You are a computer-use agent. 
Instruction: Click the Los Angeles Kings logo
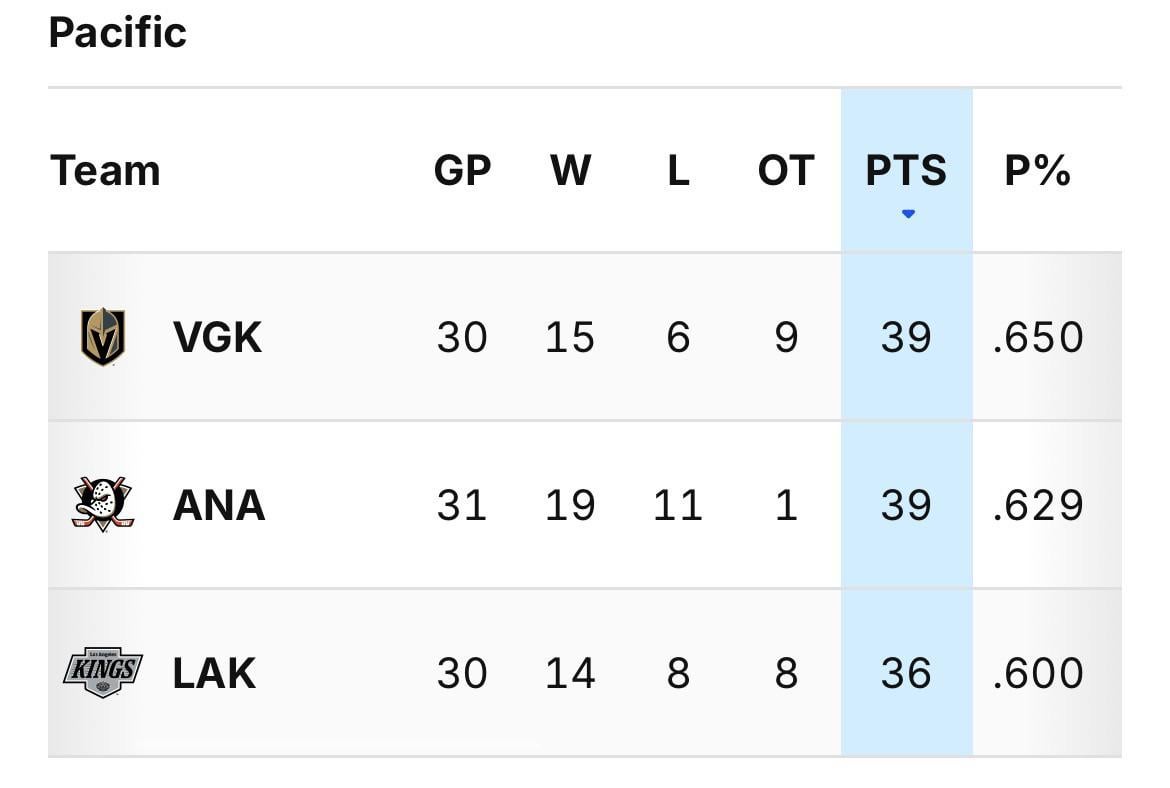103,672
